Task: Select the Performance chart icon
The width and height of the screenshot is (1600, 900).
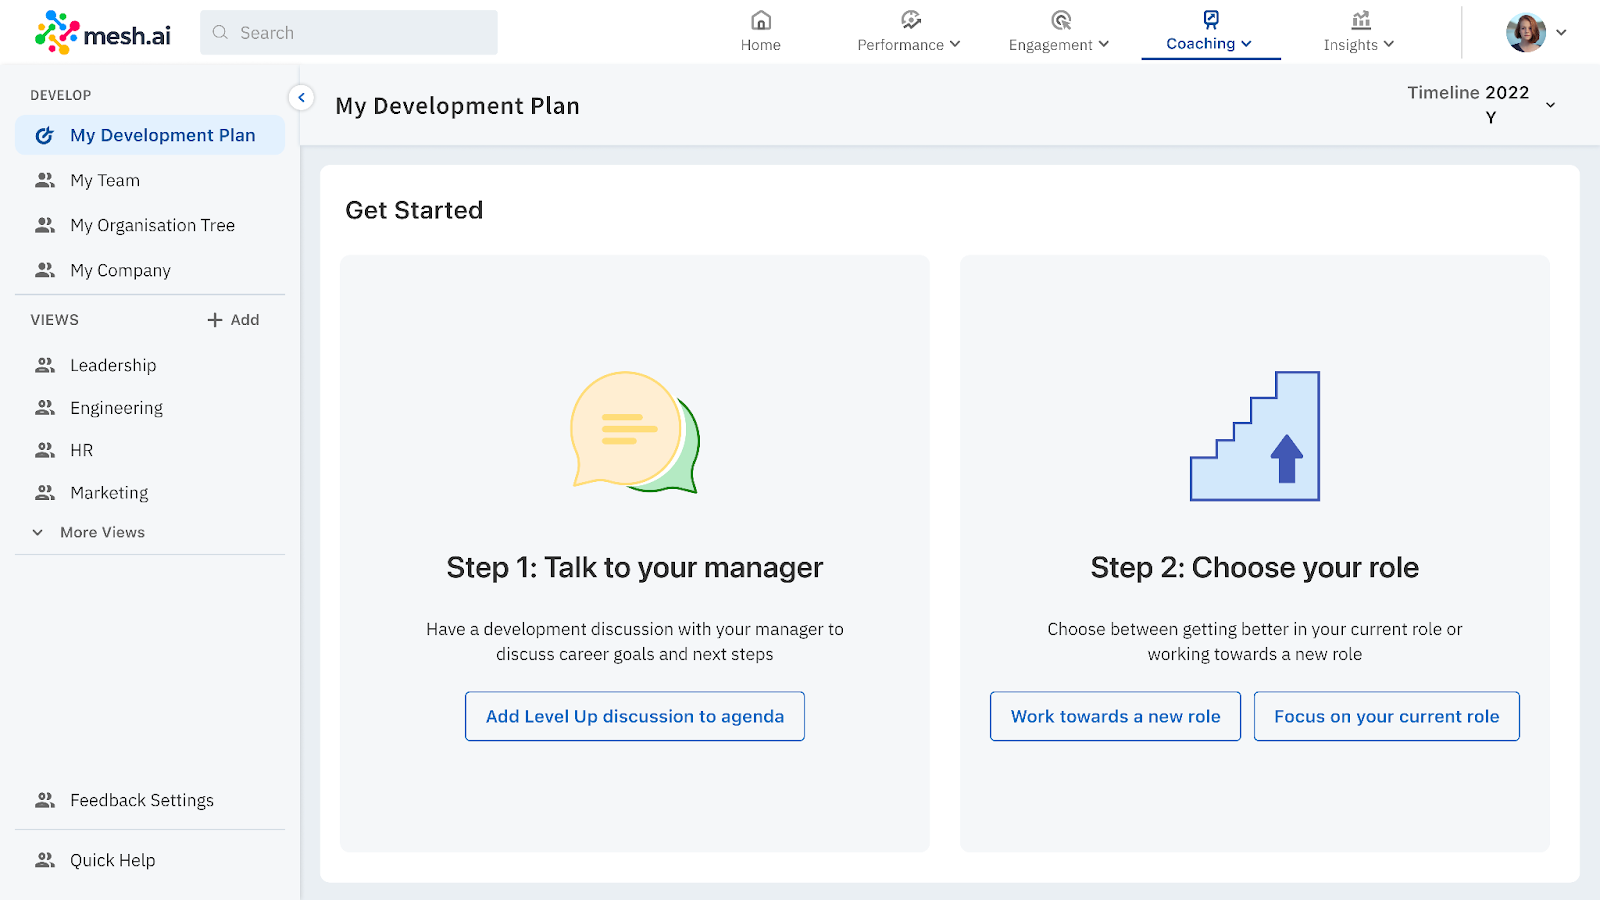Action: [909, 19]
